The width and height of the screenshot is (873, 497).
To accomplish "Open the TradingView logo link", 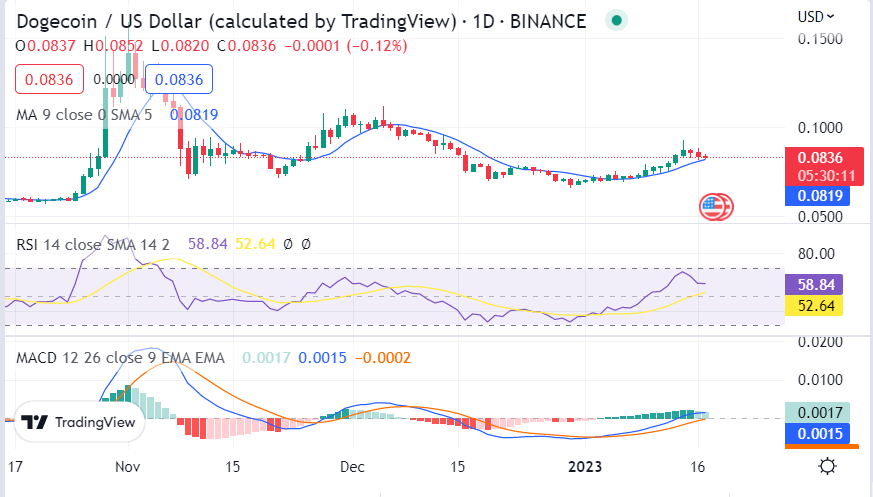I will coord(79,422).
